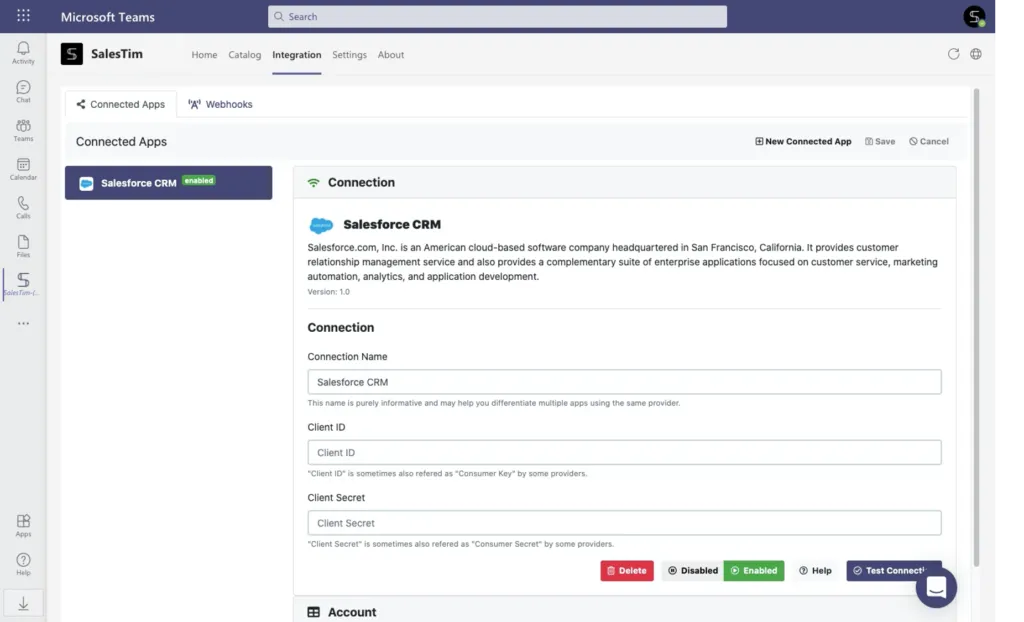Image resolution: width=1024 pixels, height=622 pixels.
Task: Select the SalesTim app in sidebar
Action: tap(24, 284)
